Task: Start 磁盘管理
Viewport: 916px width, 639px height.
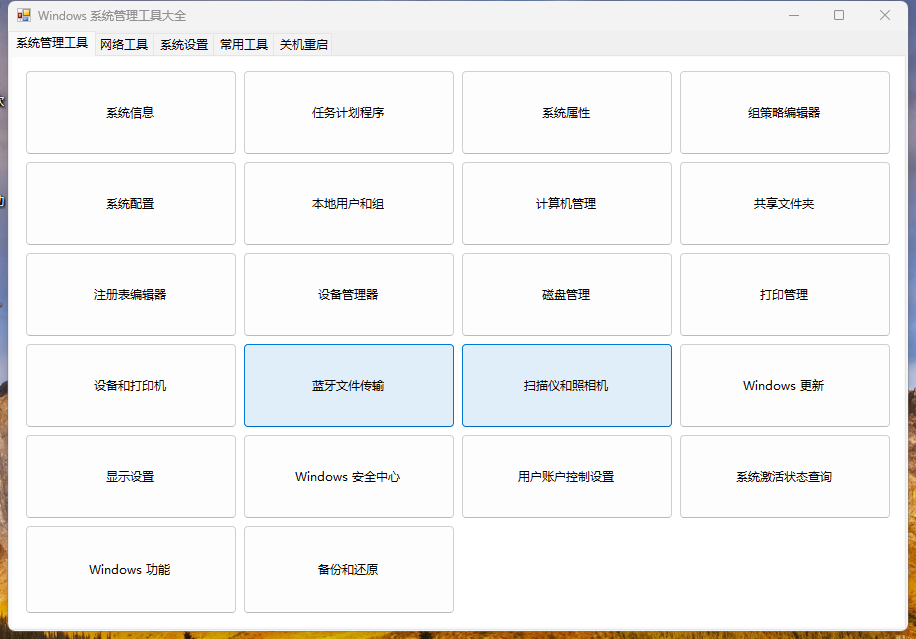Action: [x=566, y=295]
